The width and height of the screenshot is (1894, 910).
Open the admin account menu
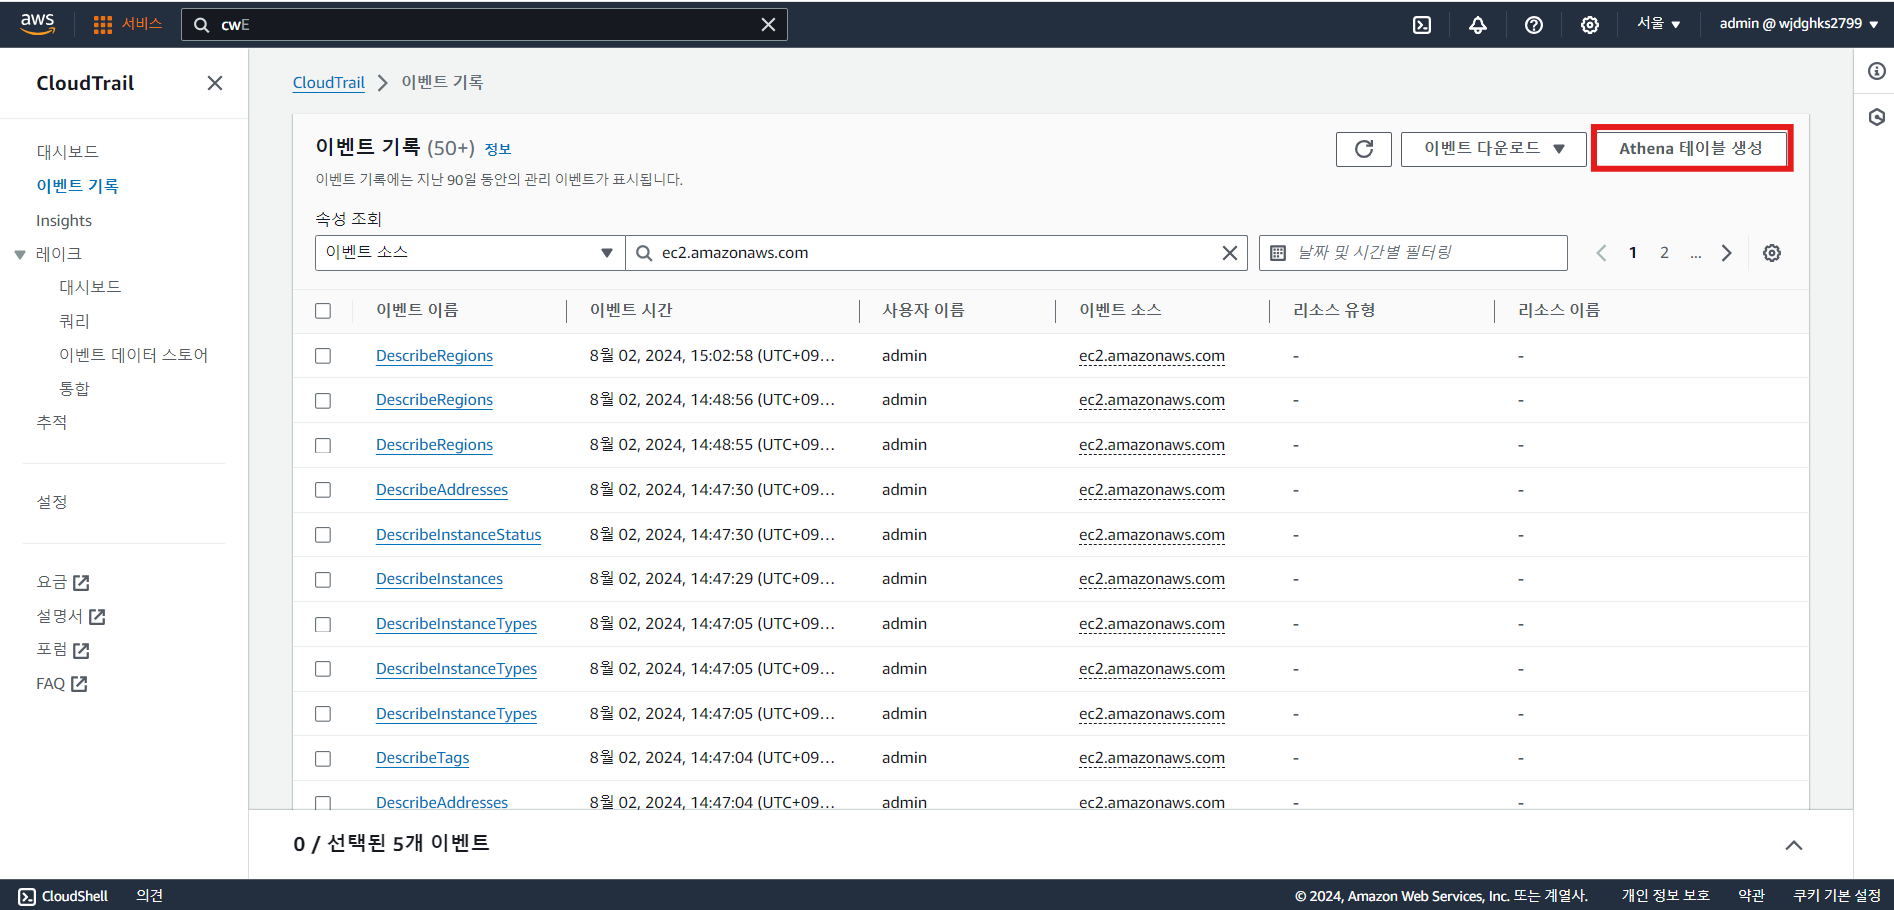pyautogui.click(x=1798, y=24)
